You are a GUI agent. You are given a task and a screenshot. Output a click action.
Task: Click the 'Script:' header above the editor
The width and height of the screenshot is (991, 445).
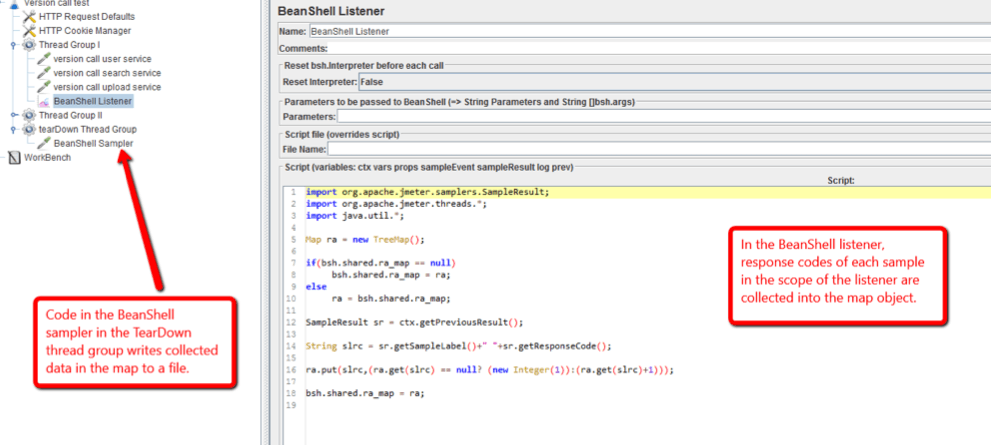tap(841, 181)
